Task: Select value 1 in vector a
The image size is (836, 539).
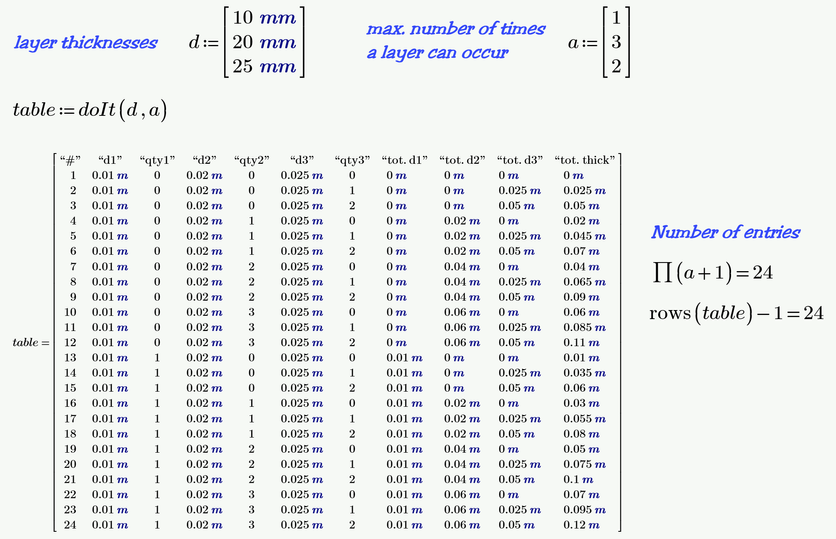Action: 616,18
